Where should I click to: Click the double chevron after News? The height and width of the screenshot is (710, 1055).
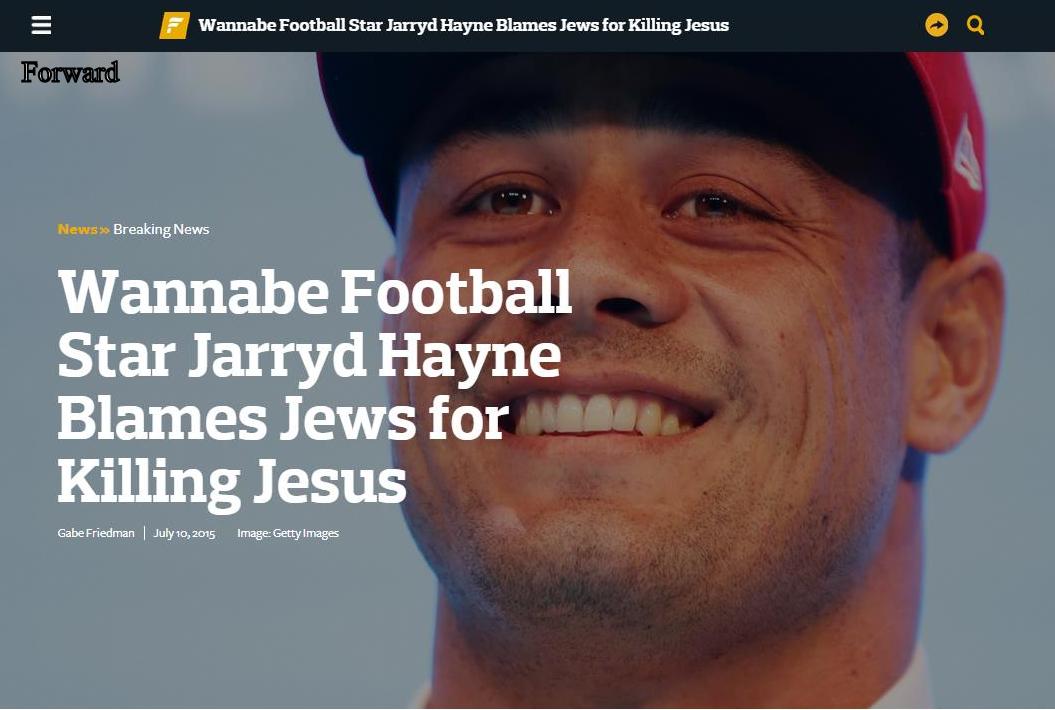point(104,230)
